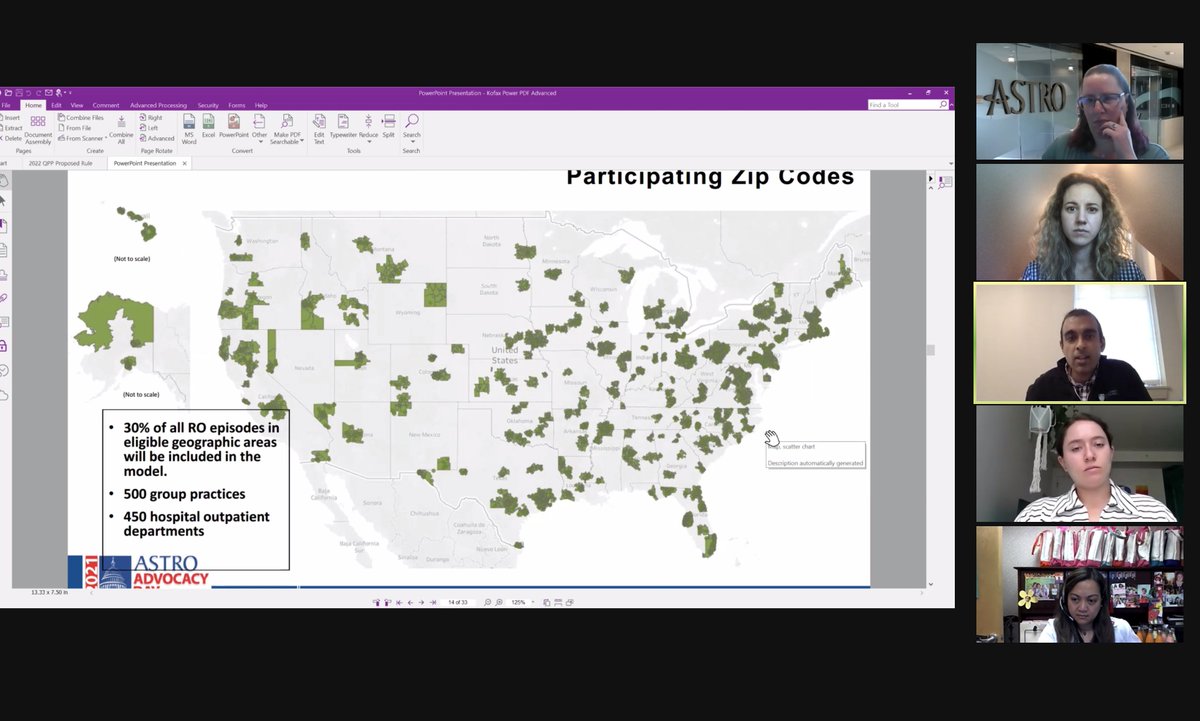Click Make PDF Searchable icon
Image resolution: width=1200 pixels, height=721 pixels.
pos(287,129)
